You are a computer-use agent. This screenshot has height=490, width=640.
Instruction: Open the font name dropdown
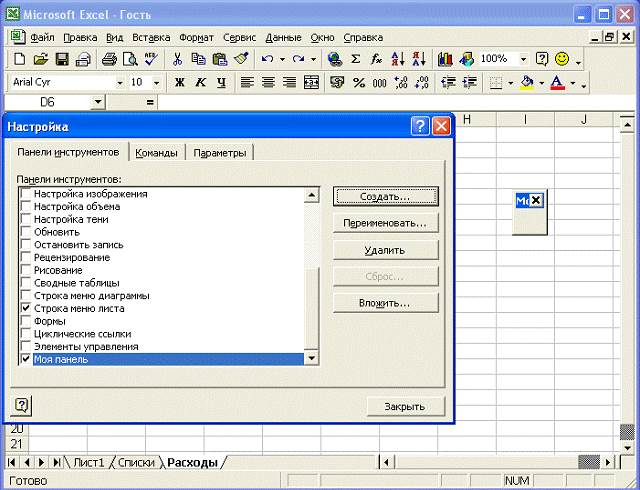(120, 83)
